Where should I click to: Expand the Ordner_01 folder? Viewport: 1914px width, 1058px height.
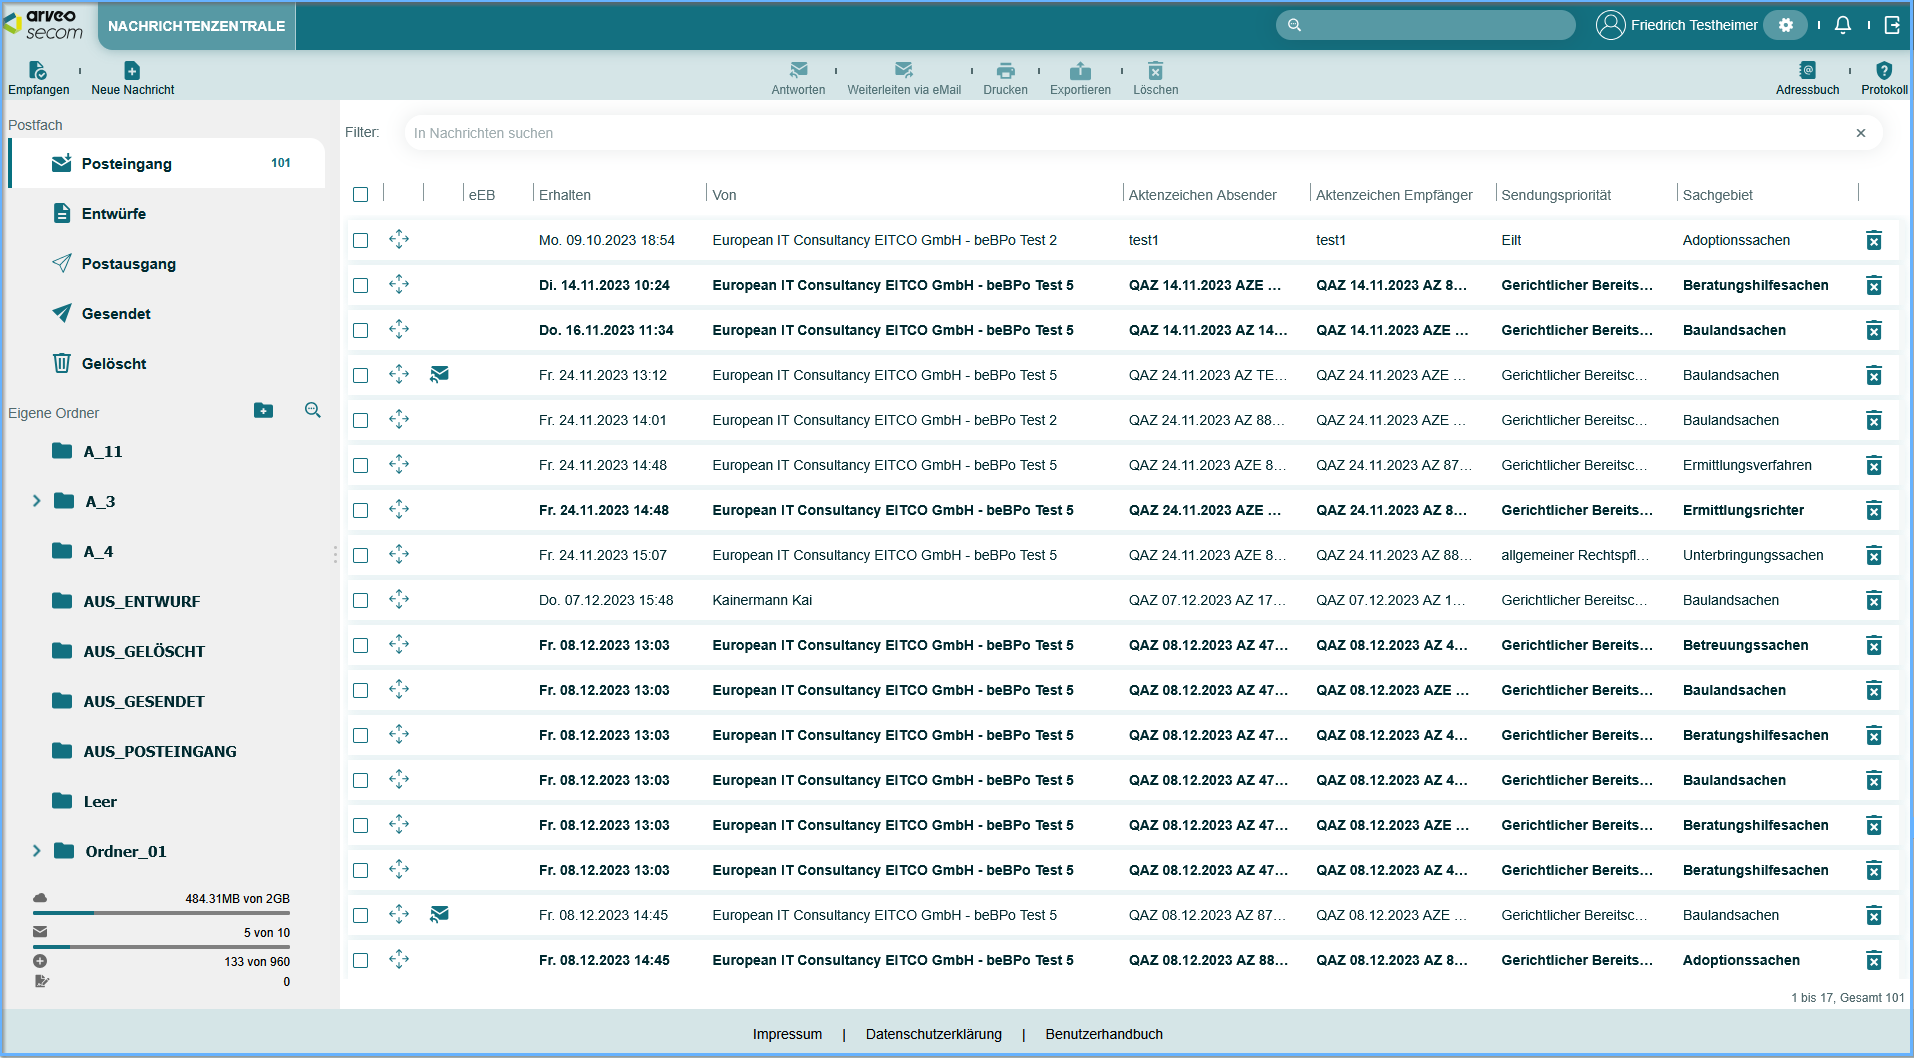coord(37,851)
